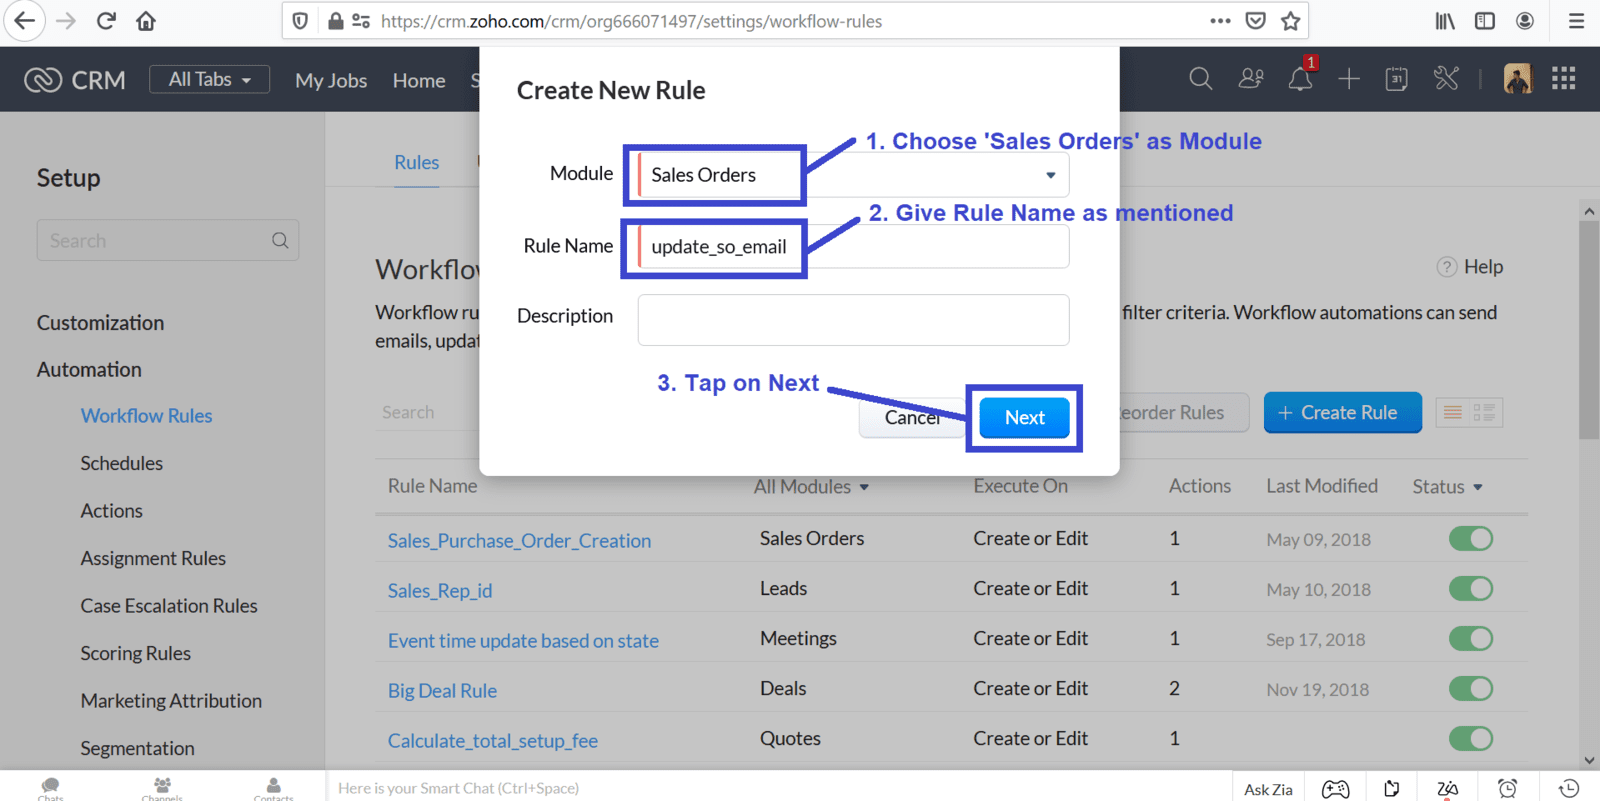Open the My Jobs menu item
1600x801 pixels.
331,80
